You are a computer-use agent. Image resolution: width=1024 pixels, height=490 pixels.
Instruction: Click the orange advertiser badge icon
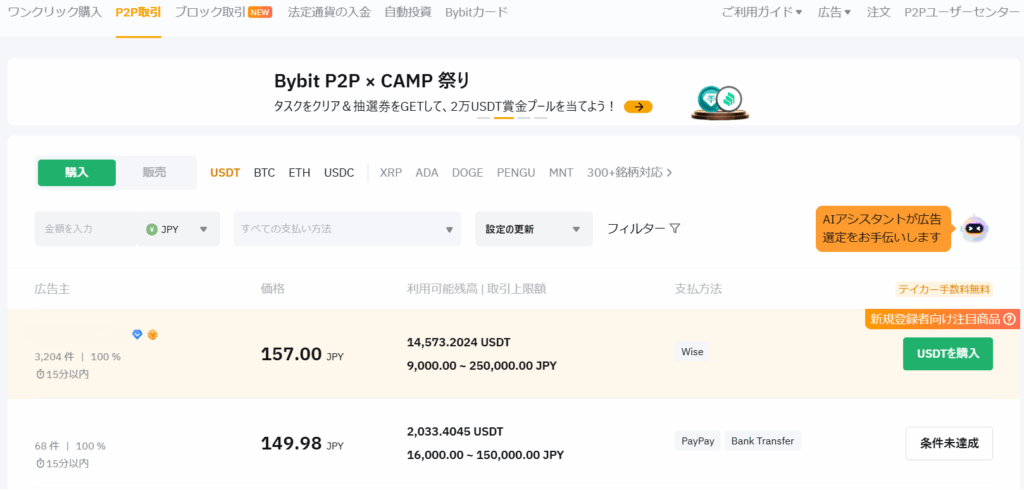tap(153, 334)
